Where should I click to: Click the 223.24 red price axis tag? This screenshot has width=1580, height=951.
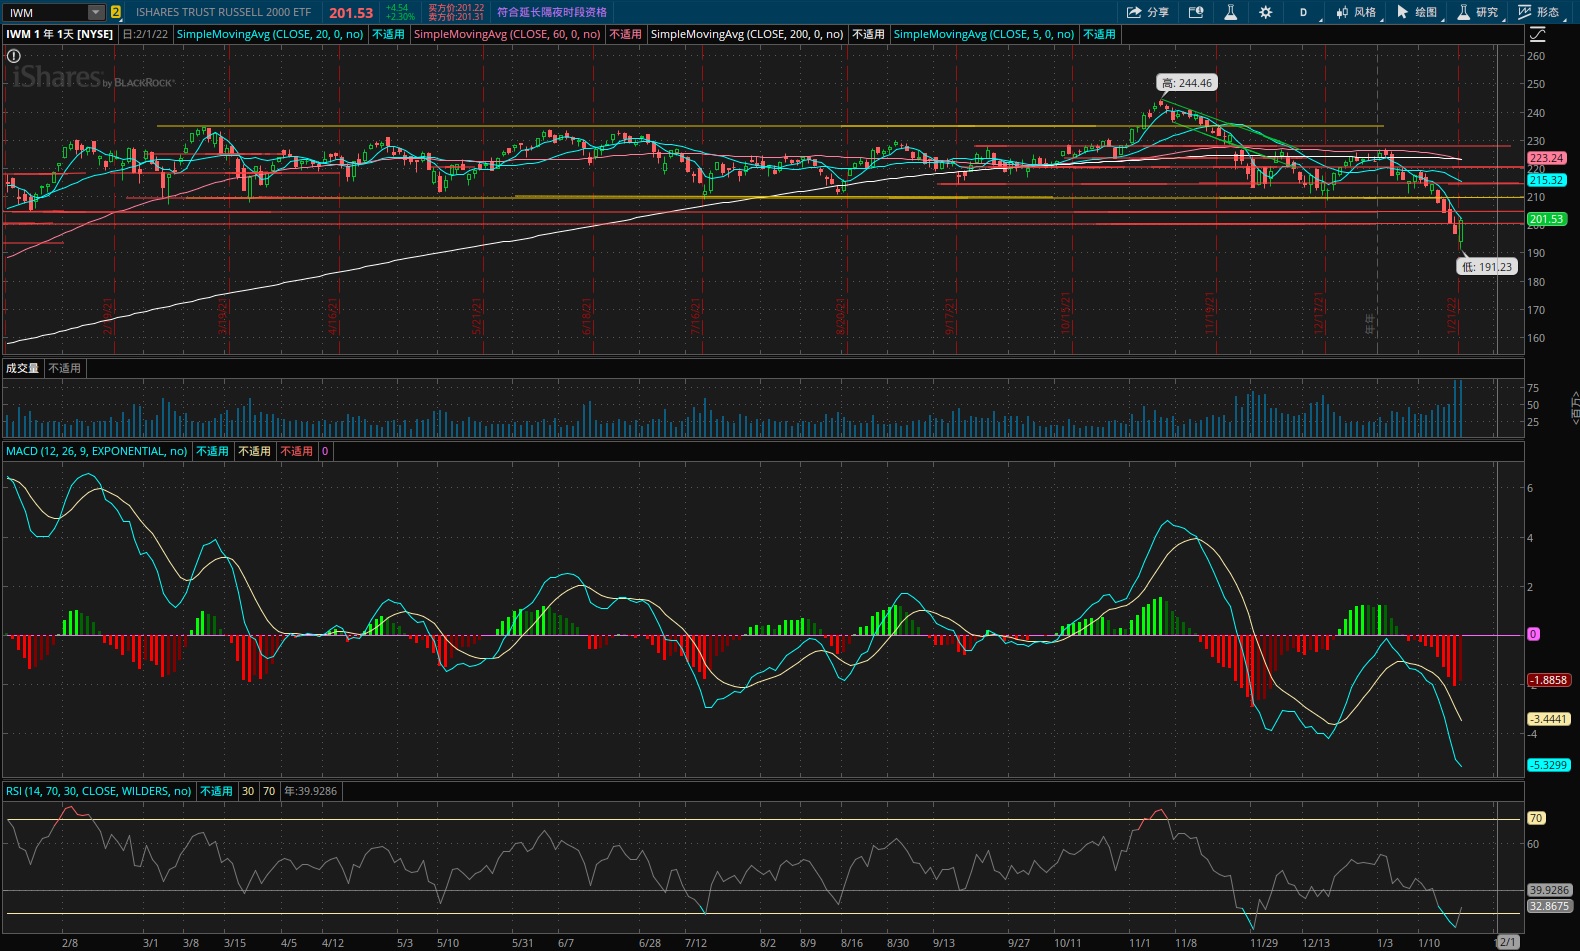point(1546,158)
